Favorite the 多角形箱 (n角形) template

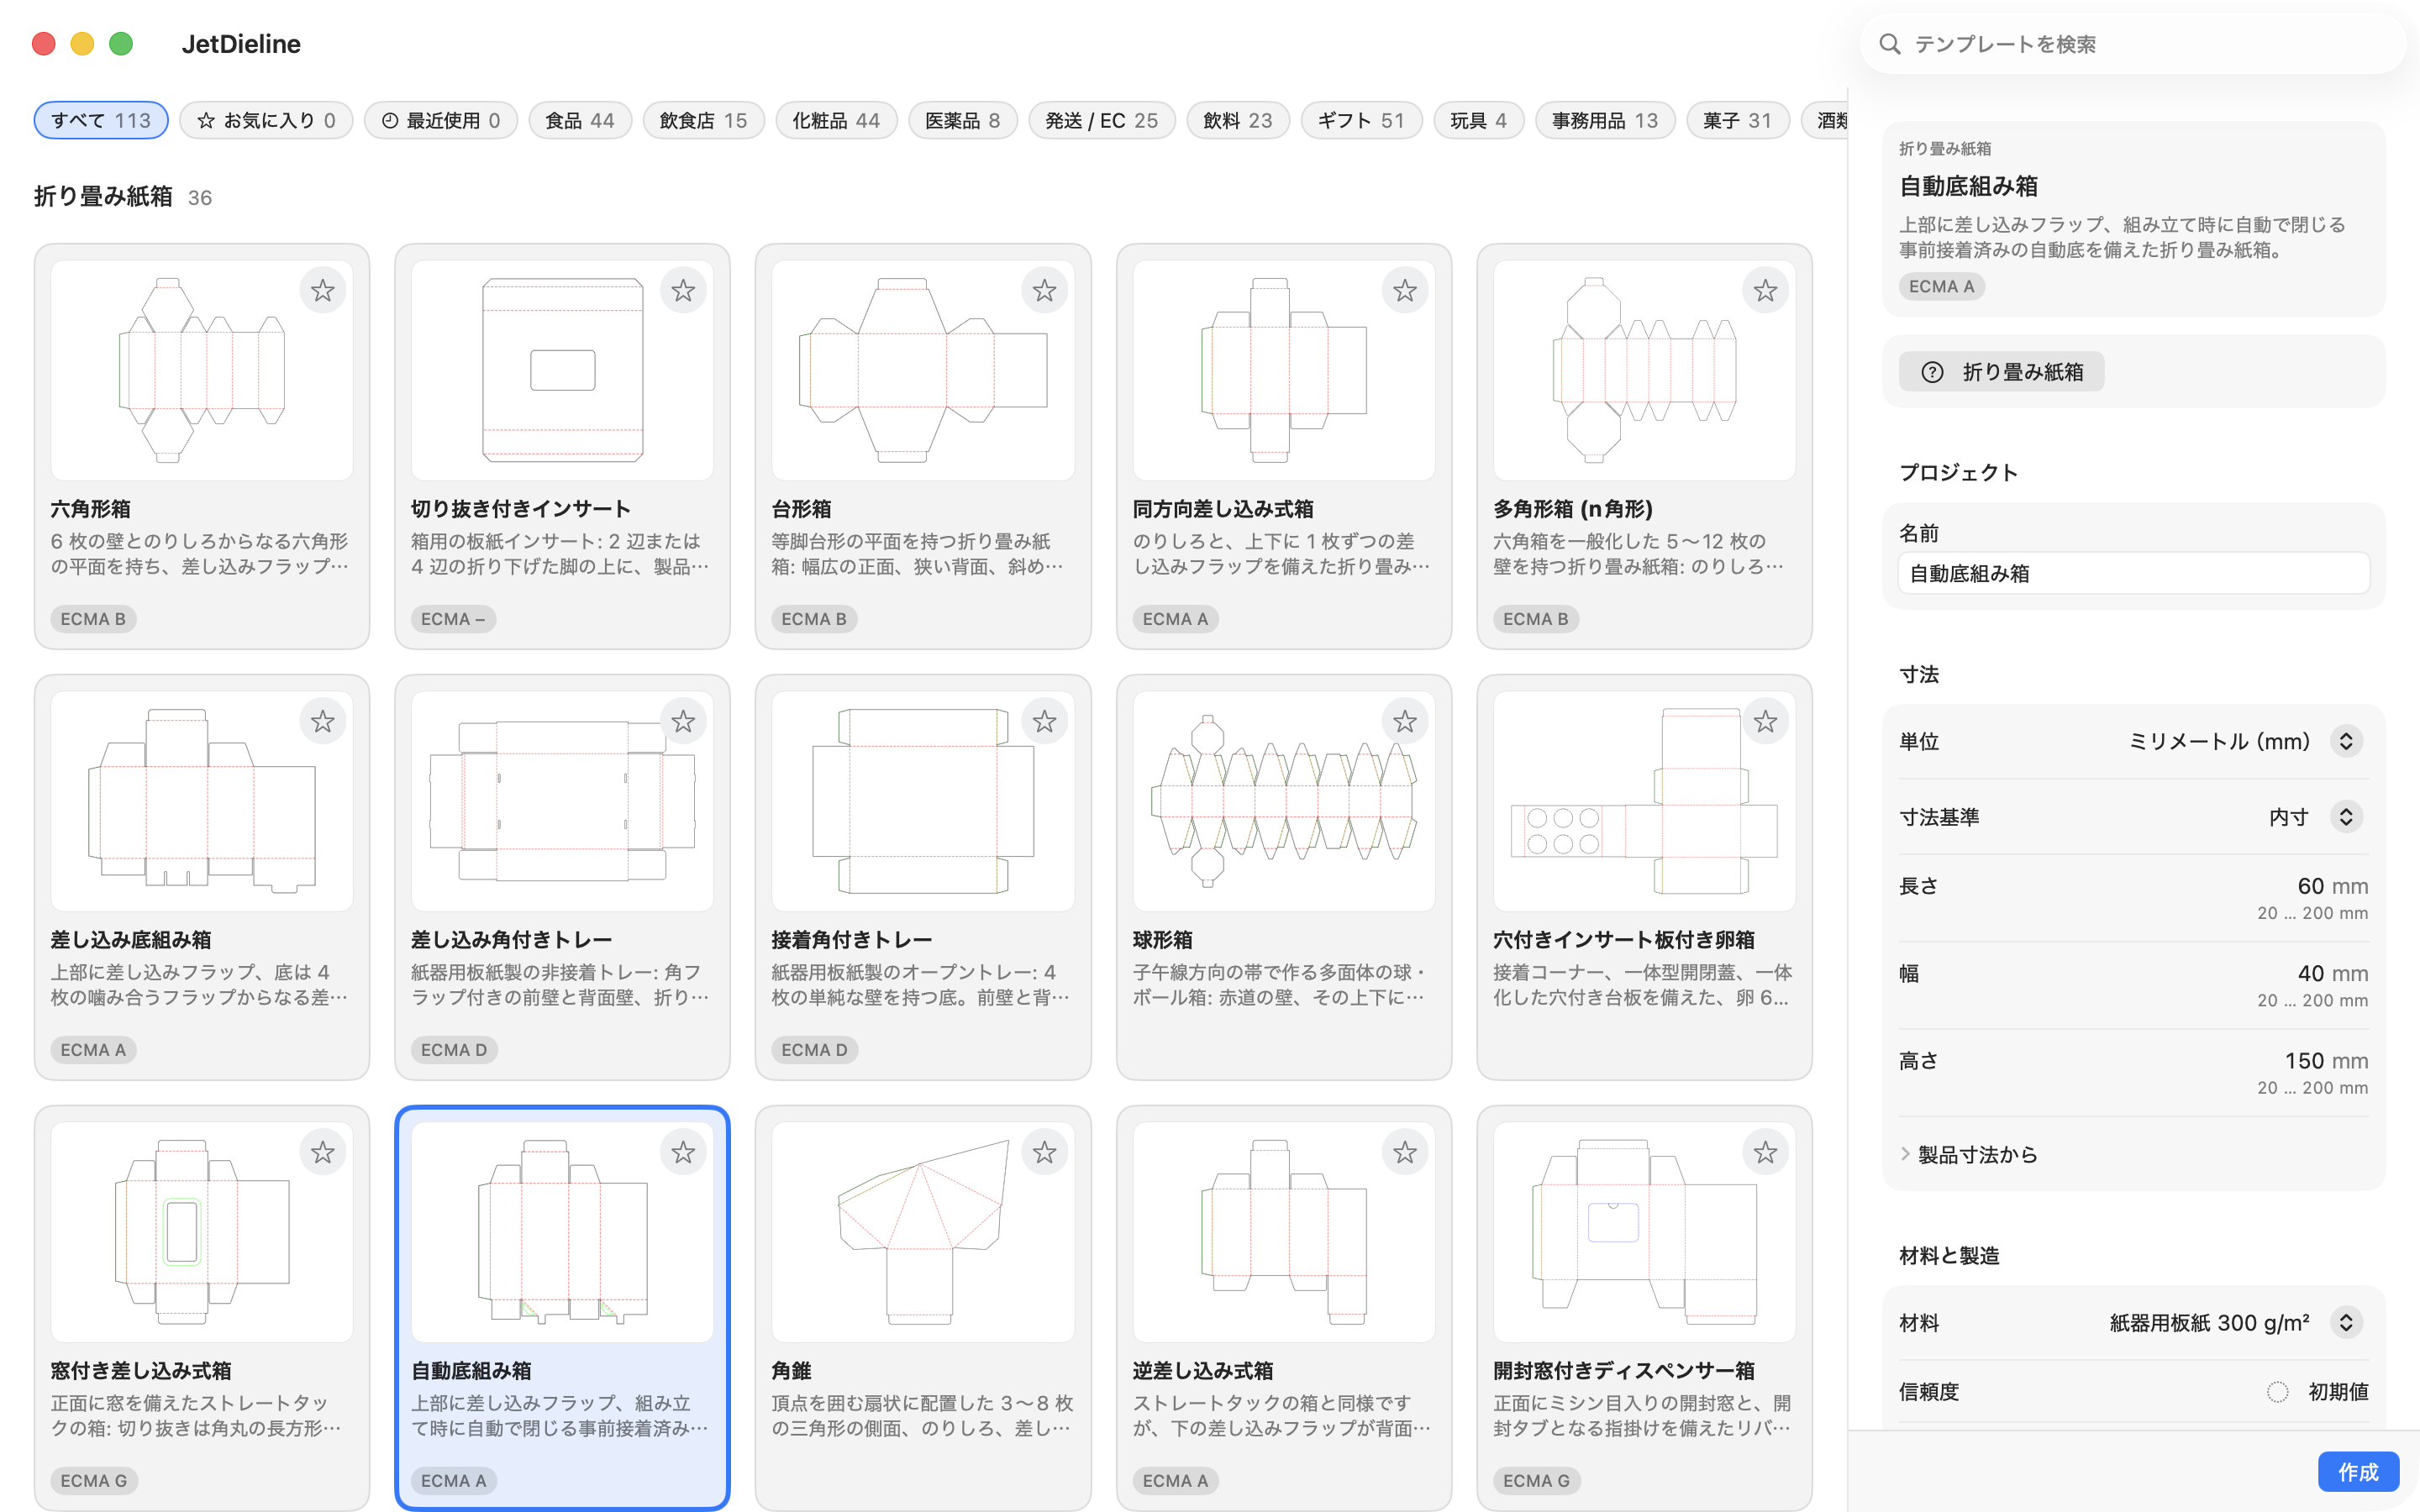point(1765,291)
